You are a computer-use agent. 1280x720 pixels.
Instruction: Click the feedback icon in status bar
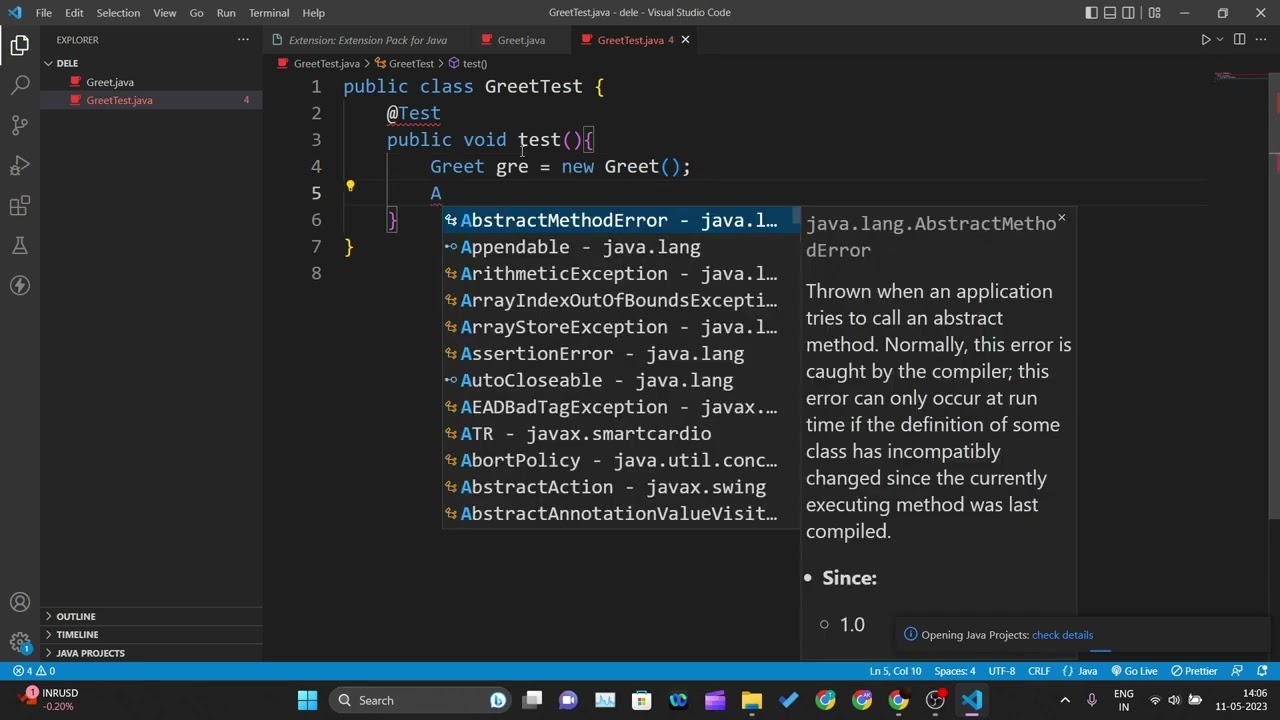tap(1237, 671)
